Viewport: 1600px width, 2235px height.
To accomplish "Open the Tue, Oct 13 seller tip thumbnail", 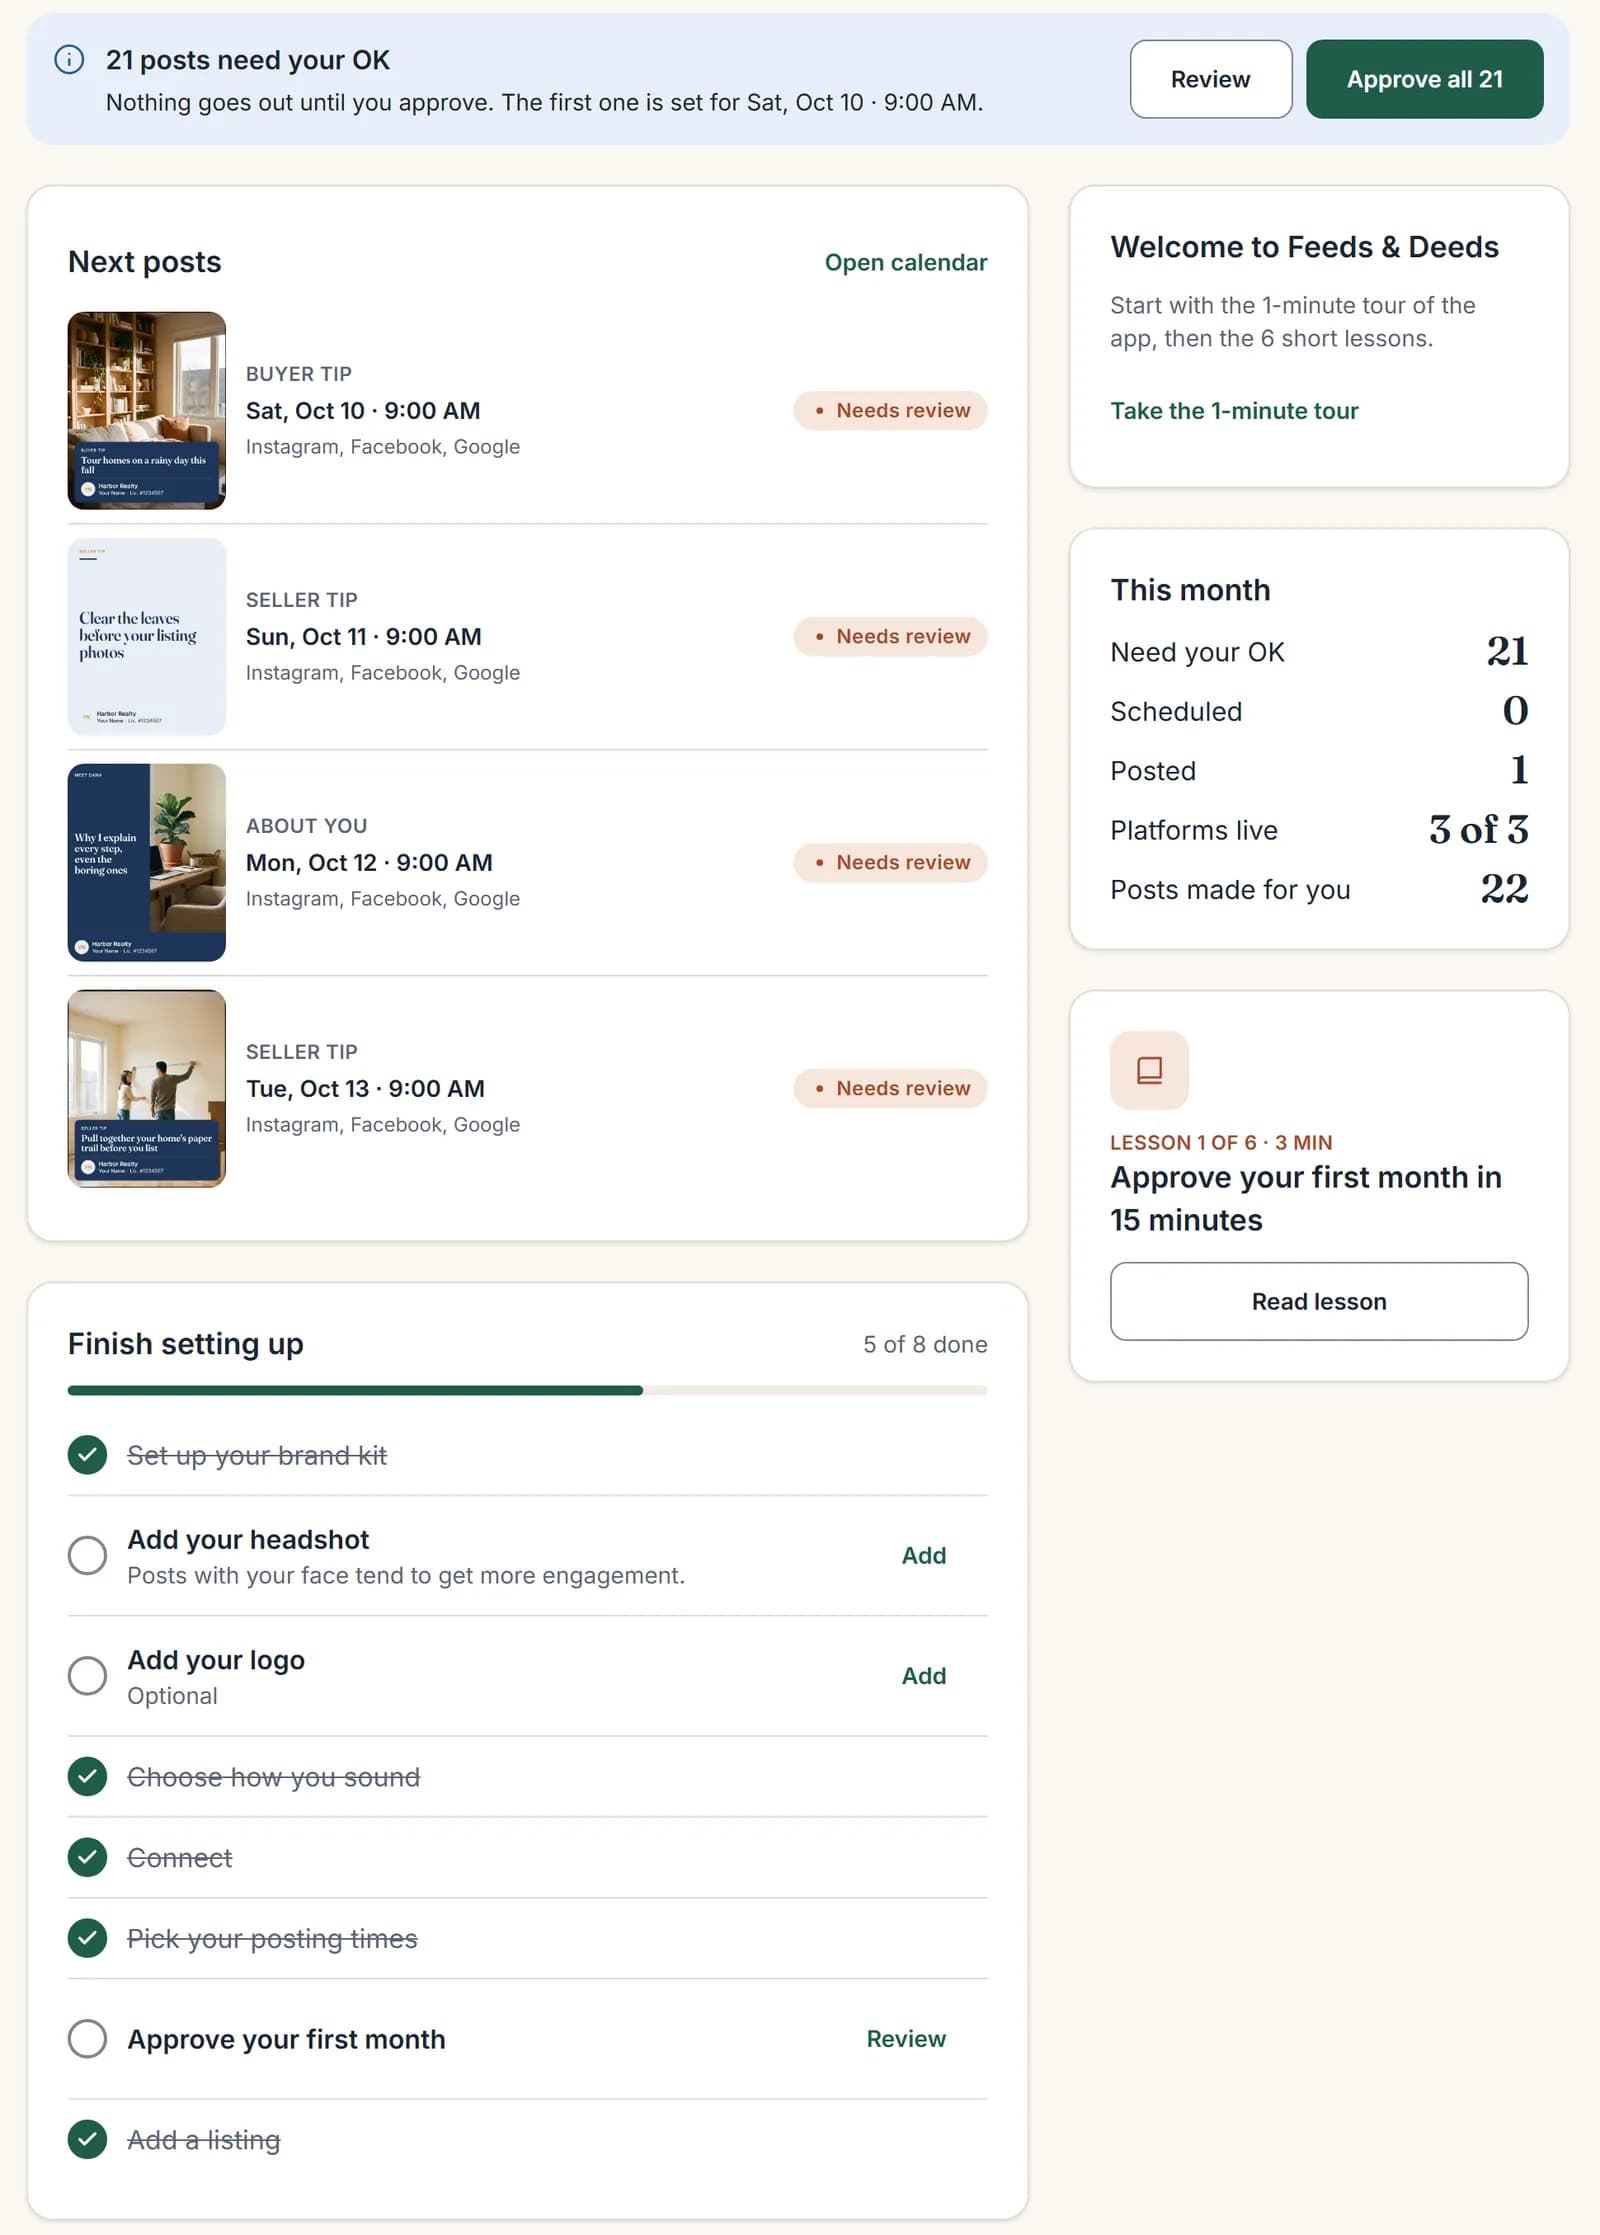I will (x=147, y=1089).
